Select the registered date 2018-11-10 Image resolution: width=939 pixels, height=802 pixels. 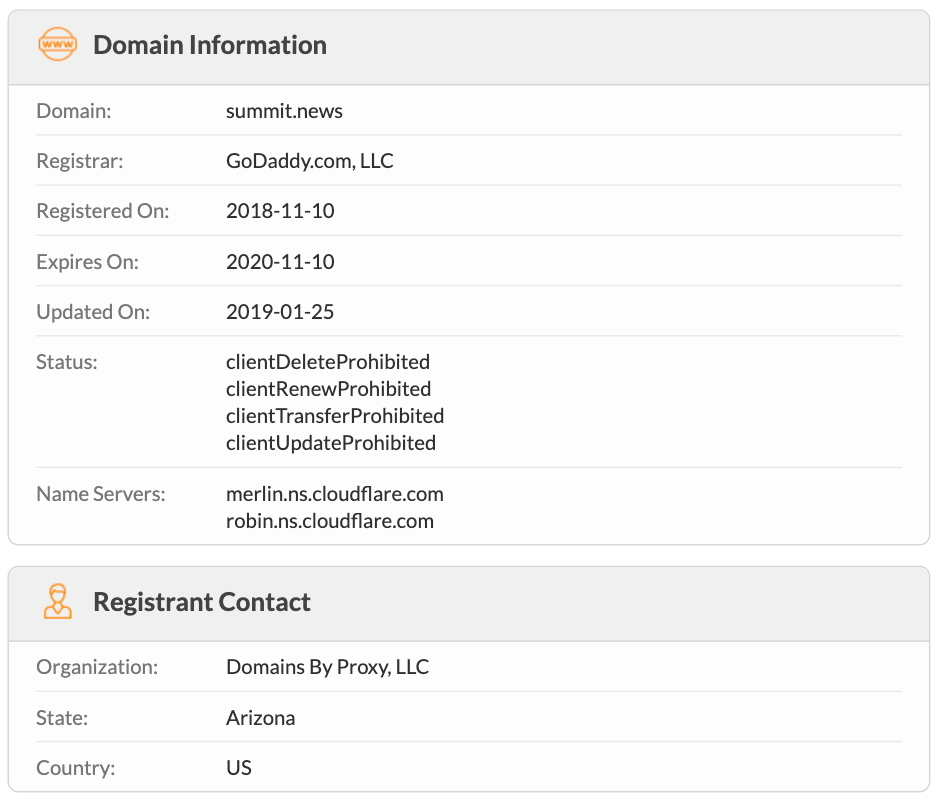(280, 211)
